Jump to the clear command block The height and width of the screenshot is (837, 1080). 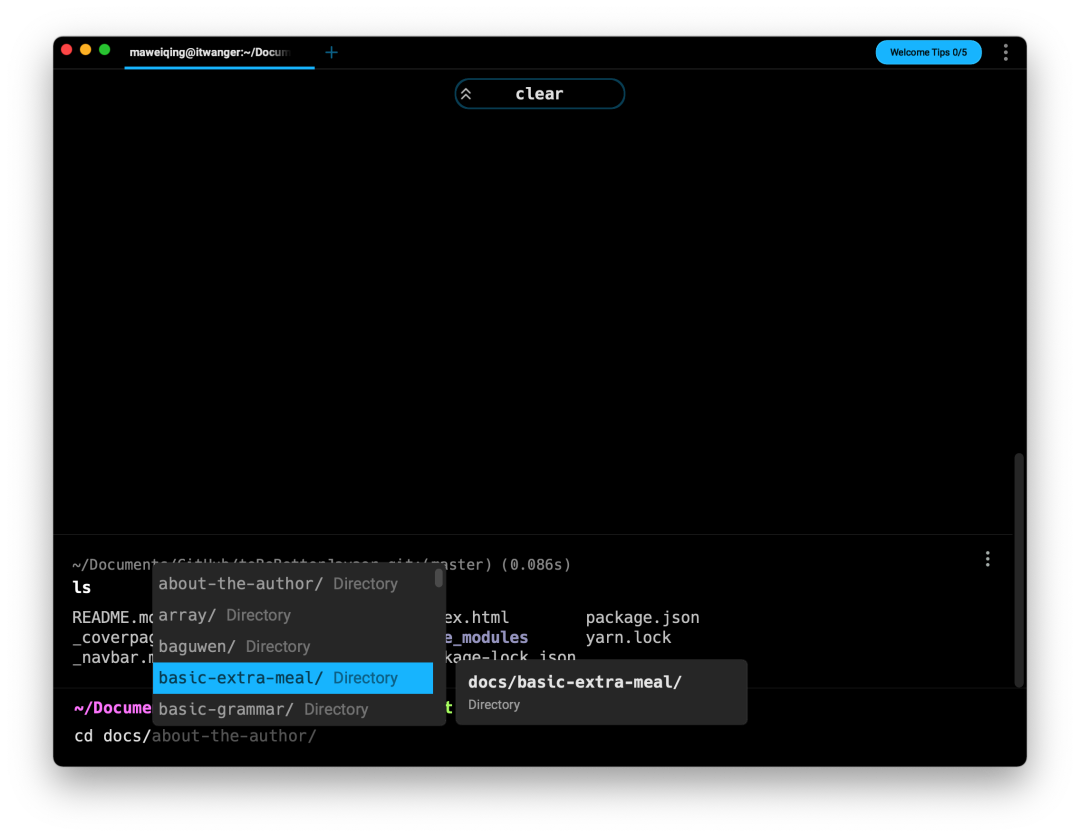(x=539, y=94)
